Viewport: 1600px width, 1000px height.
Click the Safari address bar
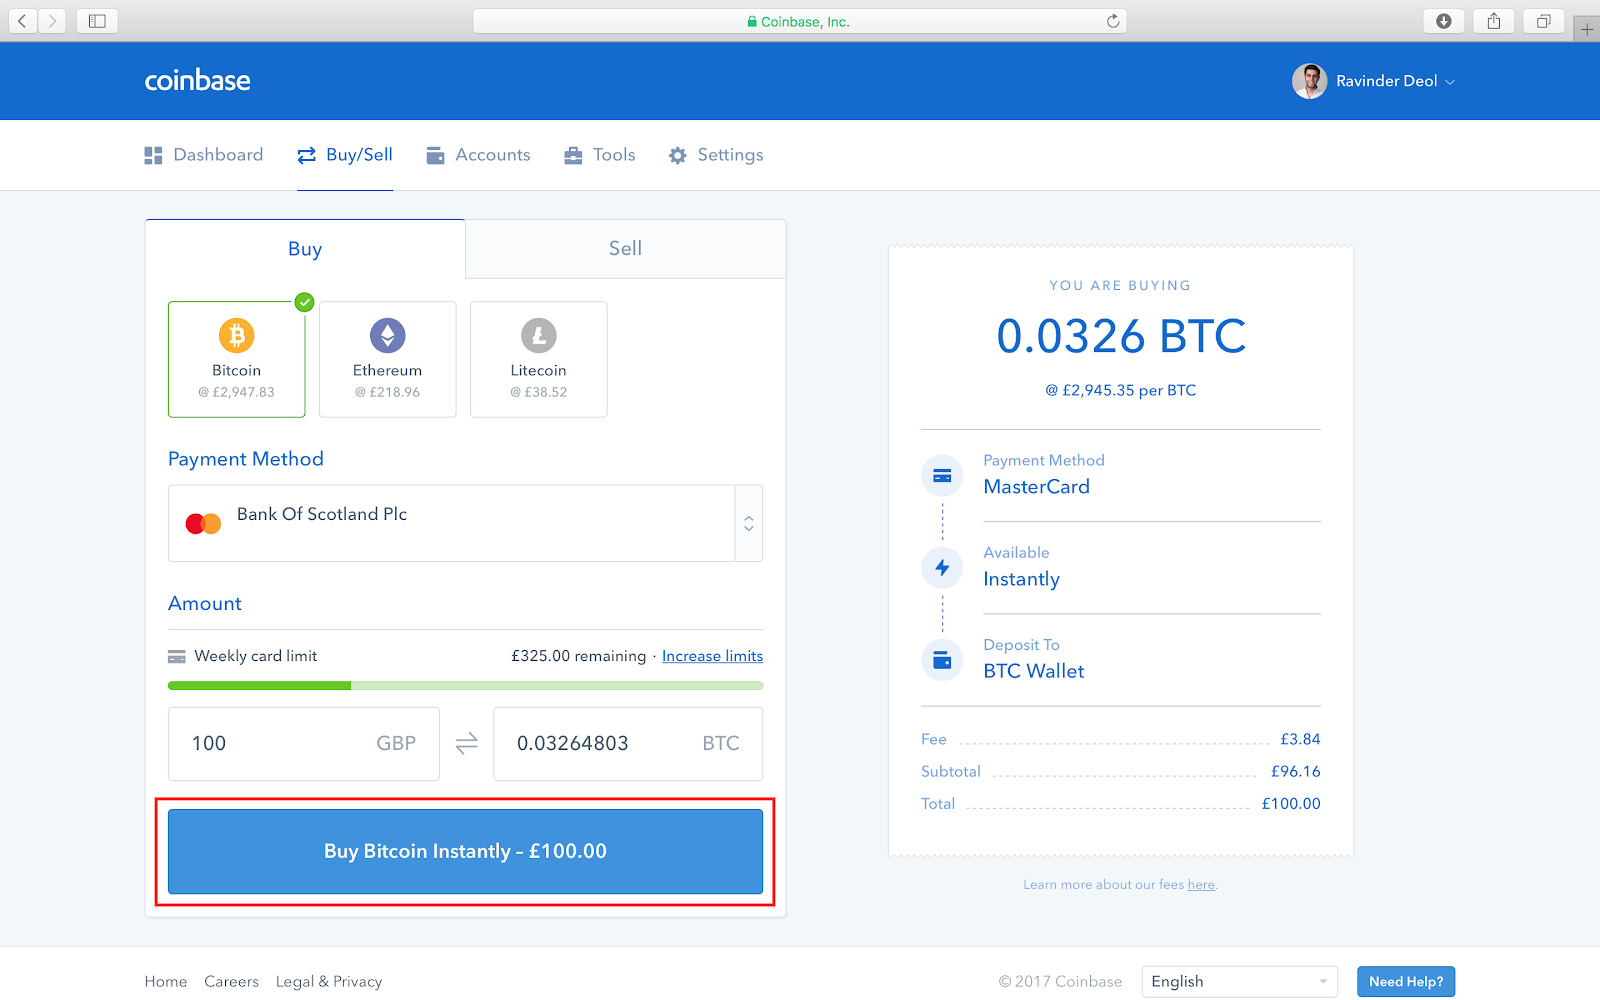click(x=800, y=21)
